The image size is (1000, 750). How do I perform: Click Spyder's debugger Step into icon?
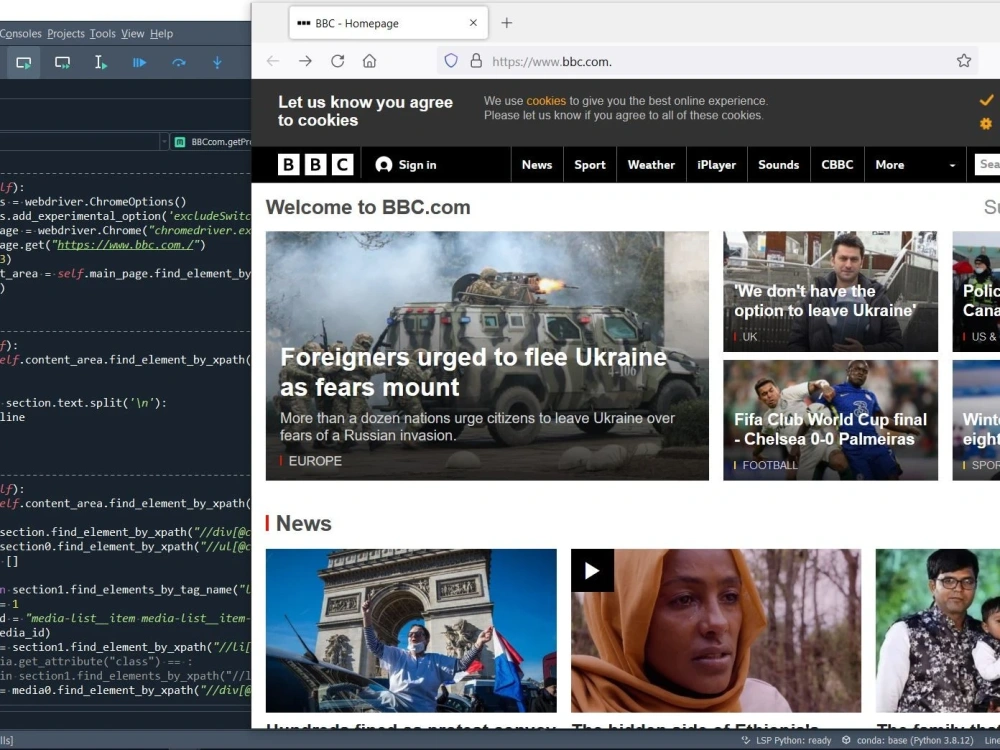[217, 62]
